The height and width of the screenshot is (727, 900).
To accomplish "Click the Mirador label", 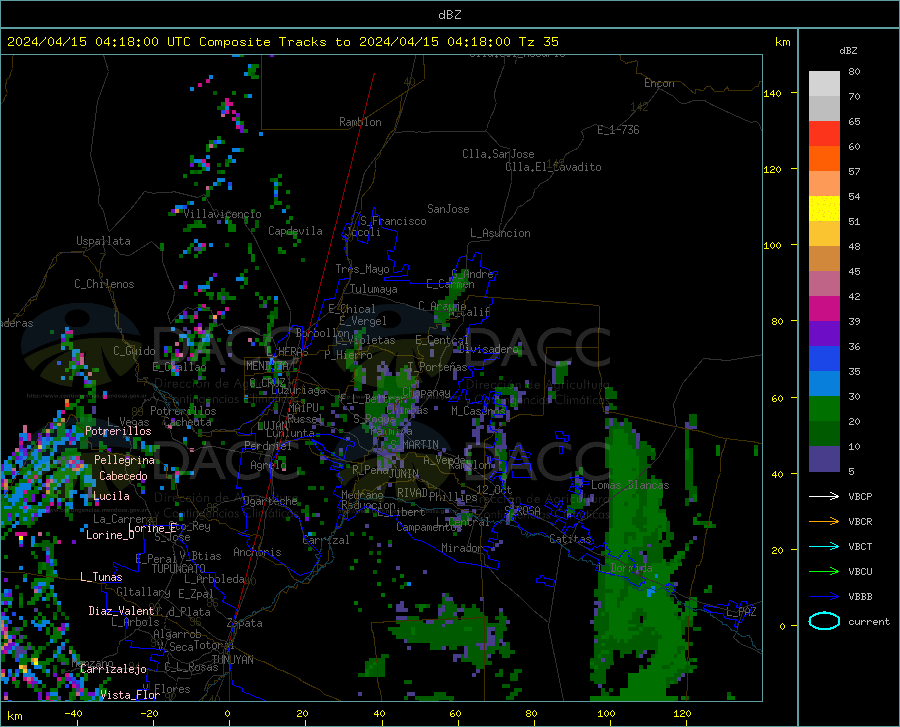I will click(461, 548).
